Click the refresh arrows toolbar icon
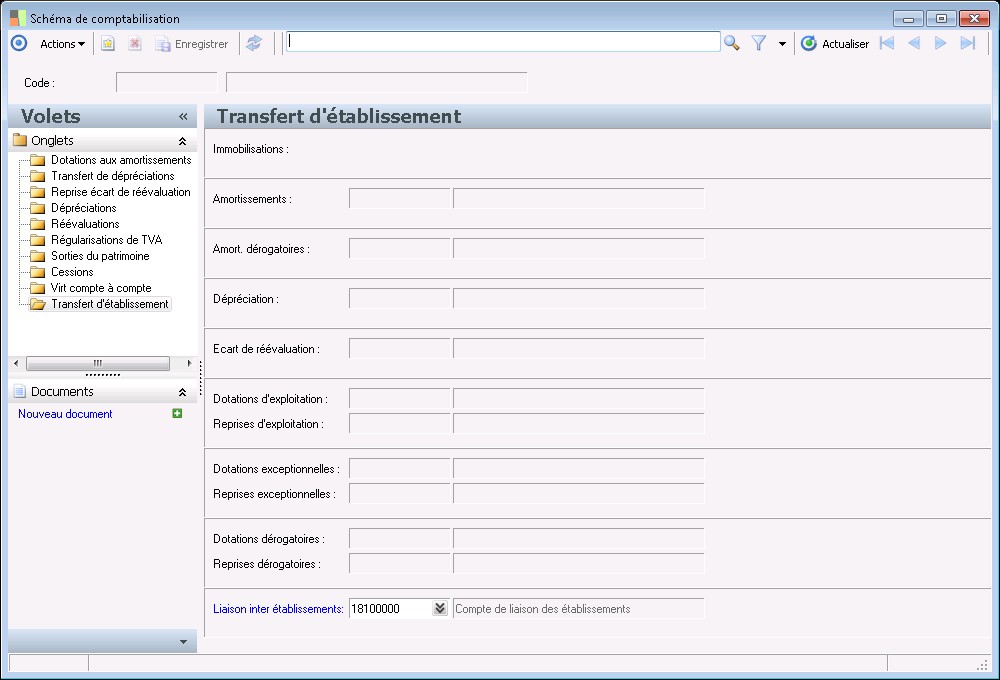1000x680 pixels. [254, 43]
